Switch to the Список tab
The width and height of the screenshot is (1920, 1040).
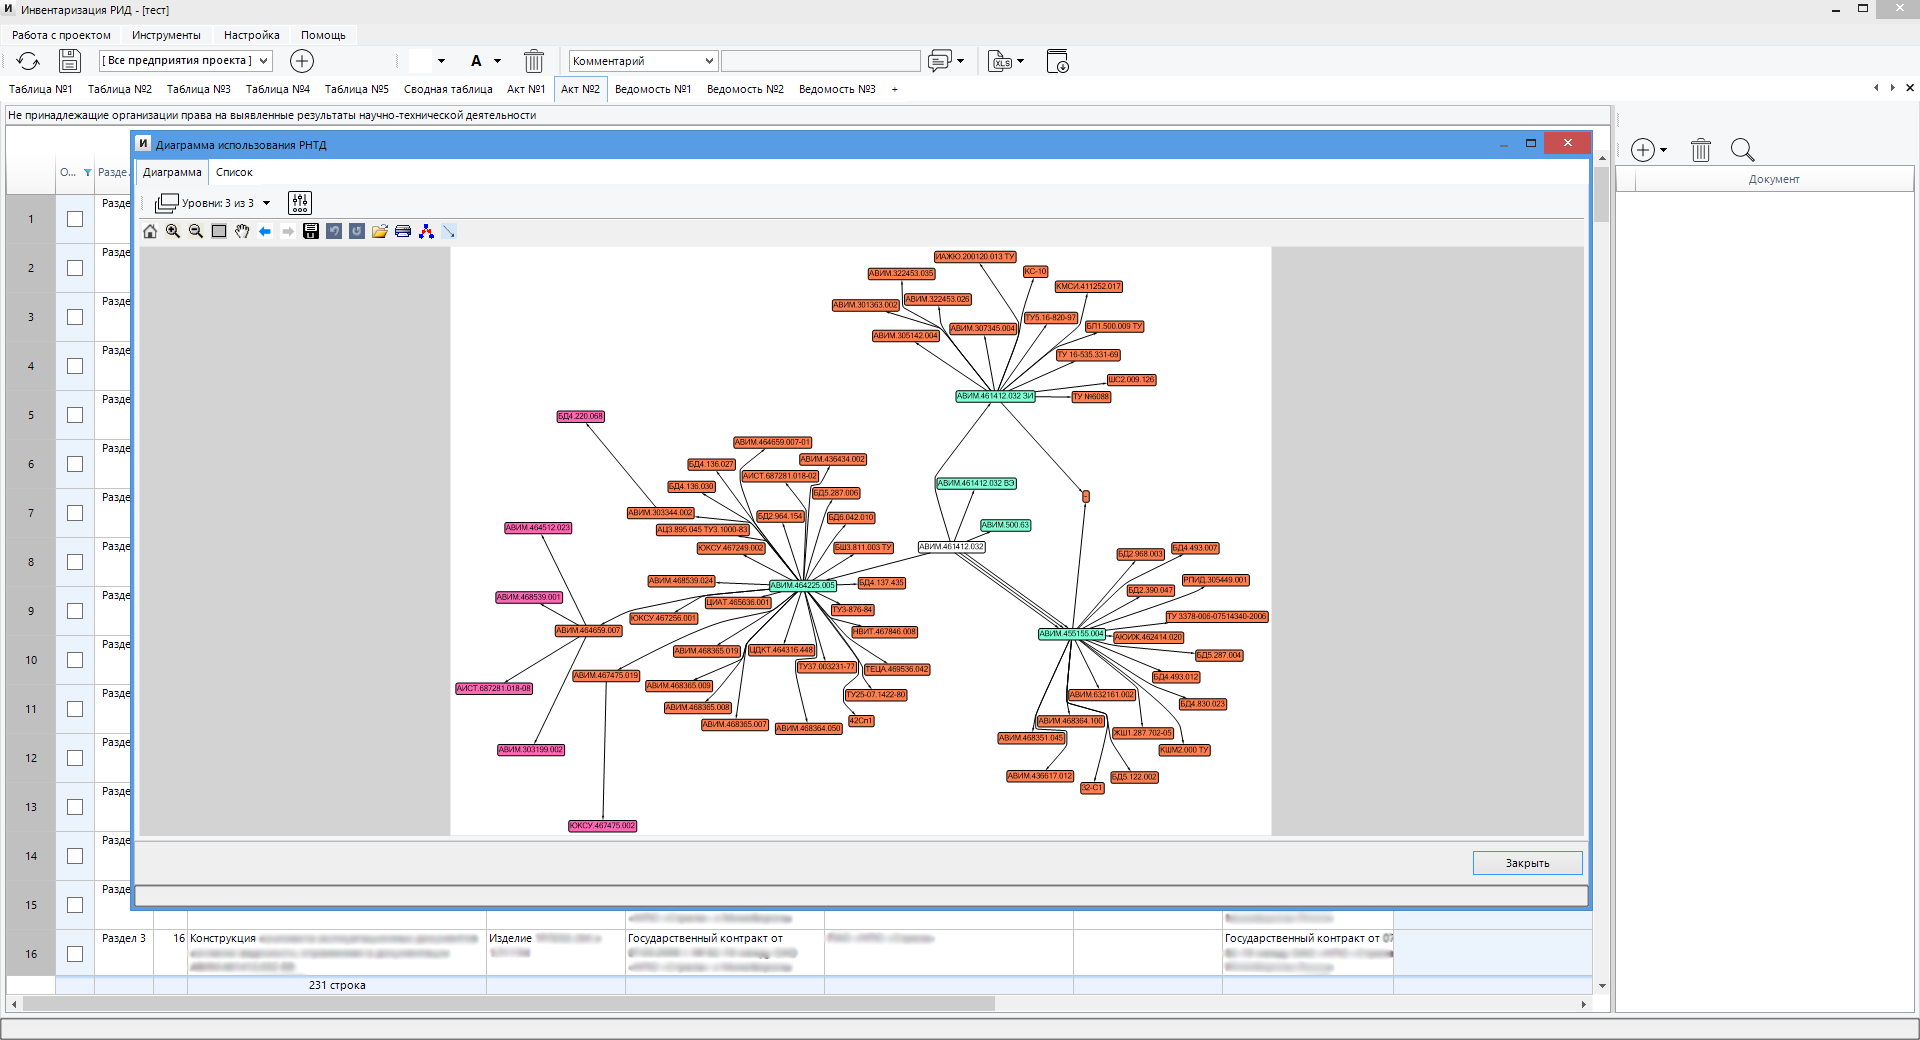click(x=234, y=172)
